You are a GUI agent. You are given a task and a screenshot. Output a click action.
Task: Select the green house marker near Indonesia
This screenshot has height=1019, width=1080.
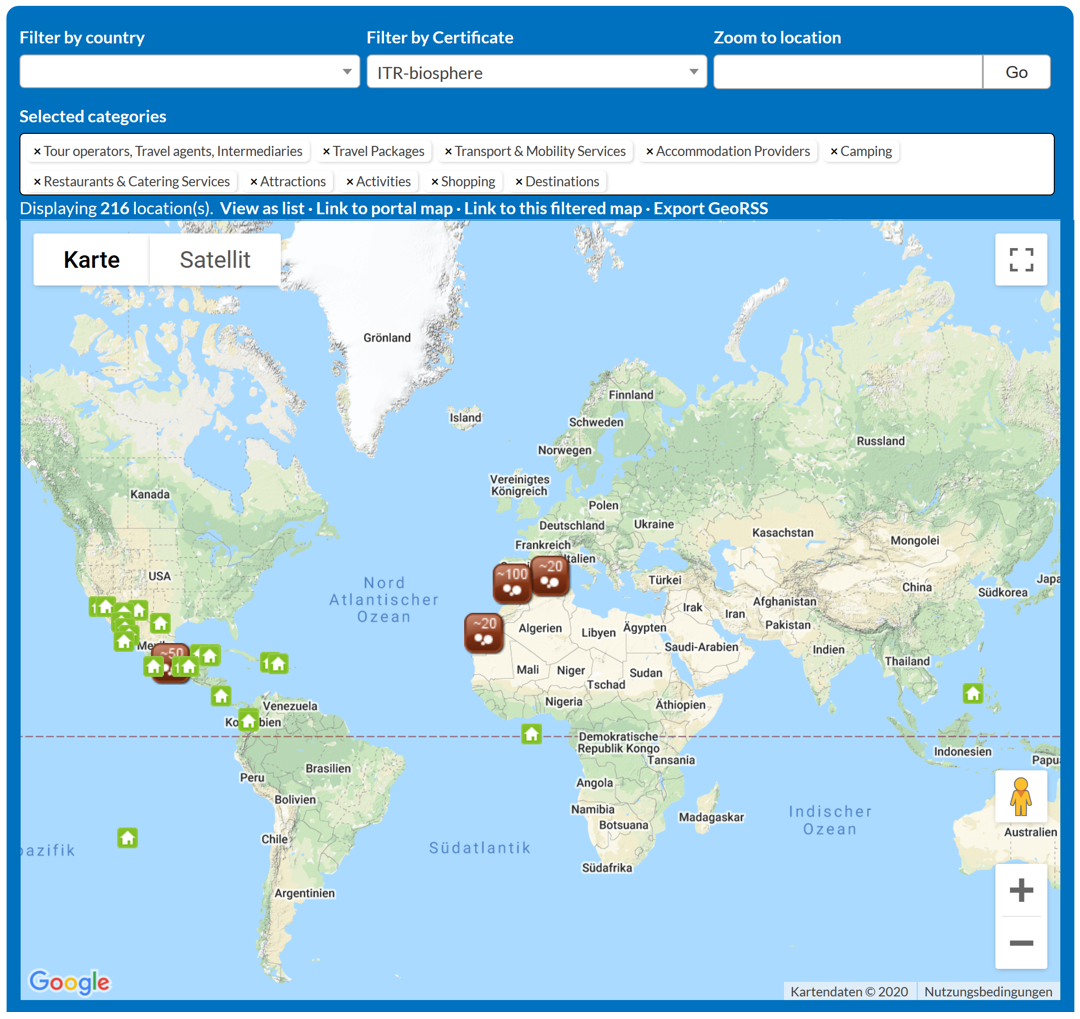tap(972, 693)
